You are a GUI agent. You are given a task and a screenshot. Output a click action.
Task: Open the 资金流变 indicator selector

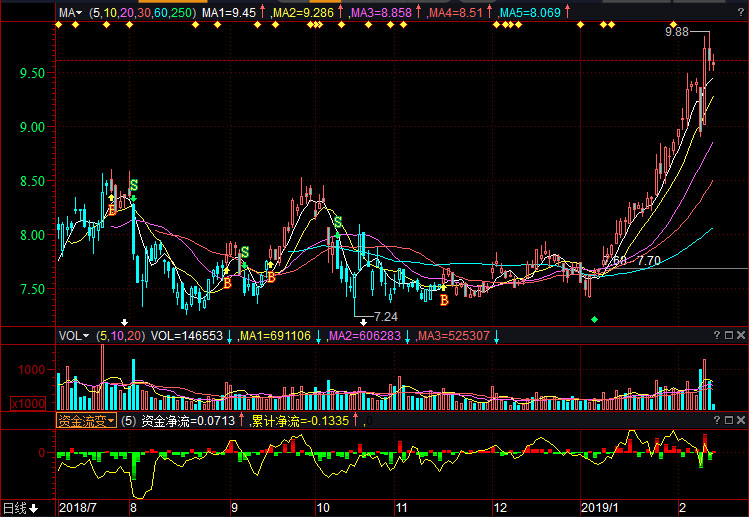[x=85, y=421]
